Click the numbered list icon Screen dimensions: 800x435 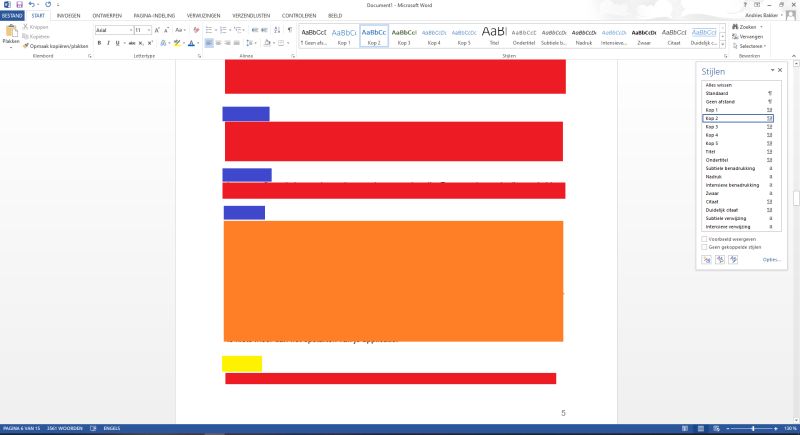(223, 30)
